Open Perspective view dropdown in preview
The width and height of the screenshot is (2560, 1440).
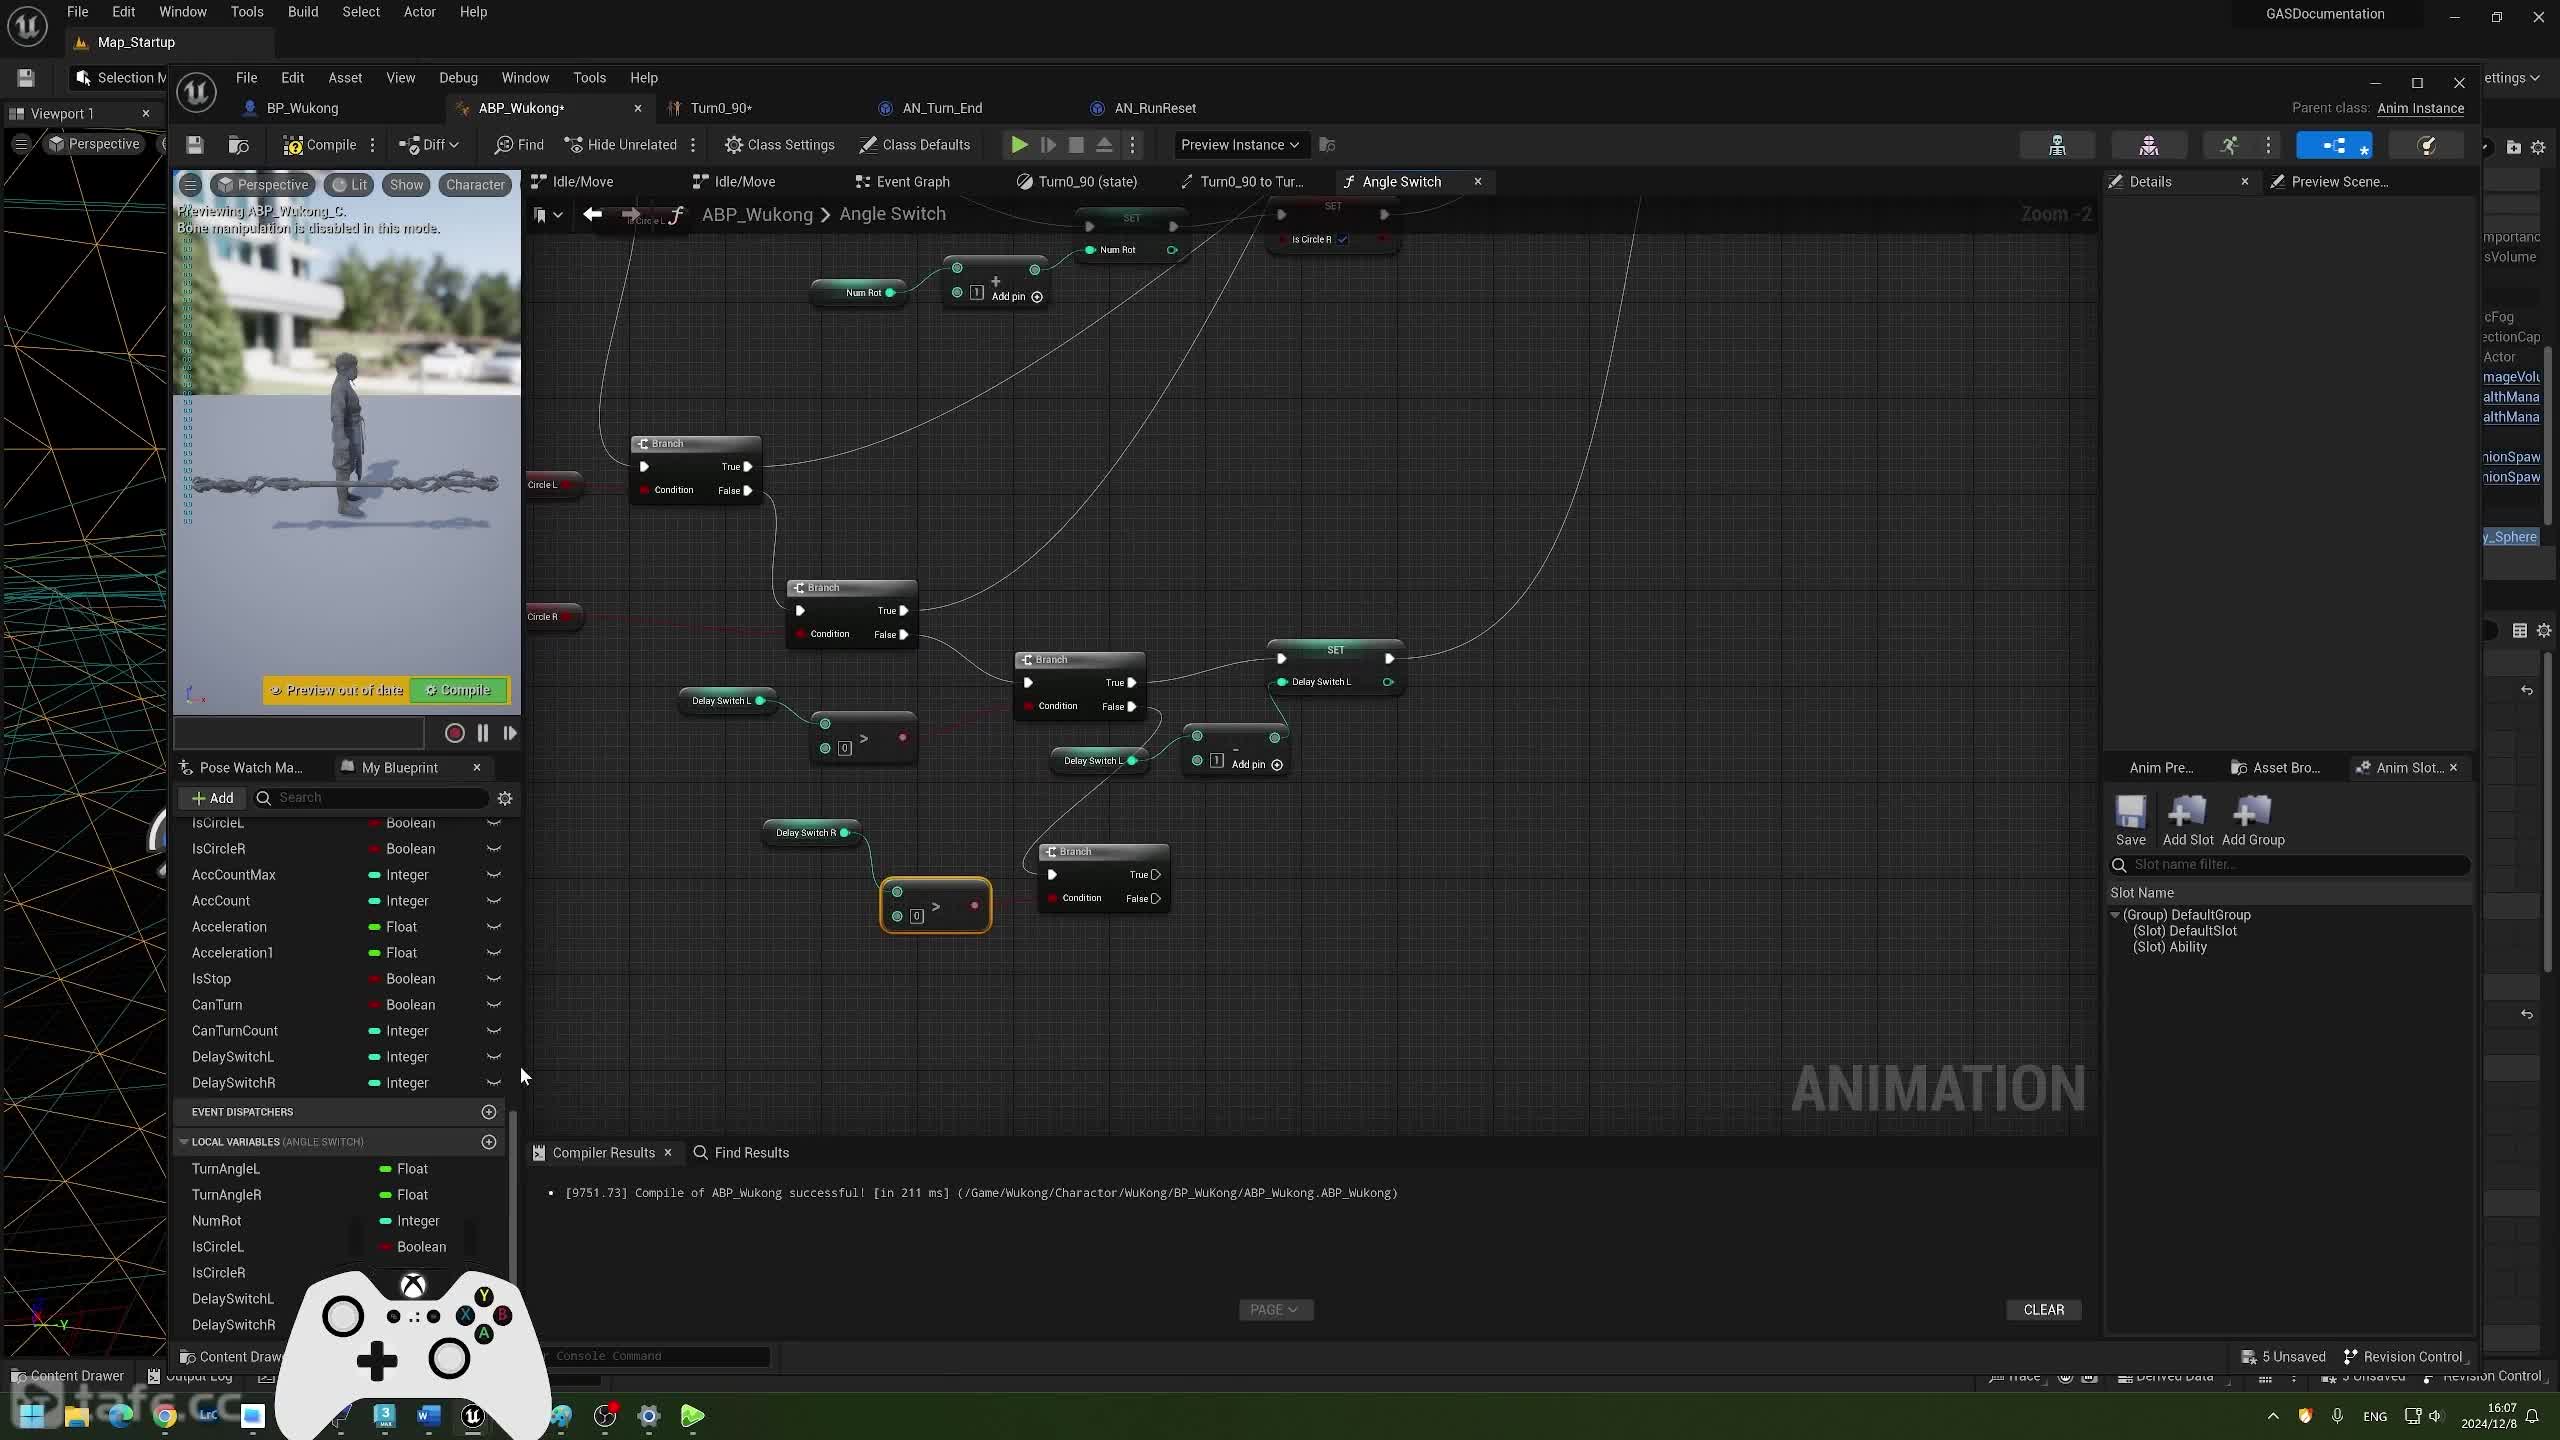[264, 185]
